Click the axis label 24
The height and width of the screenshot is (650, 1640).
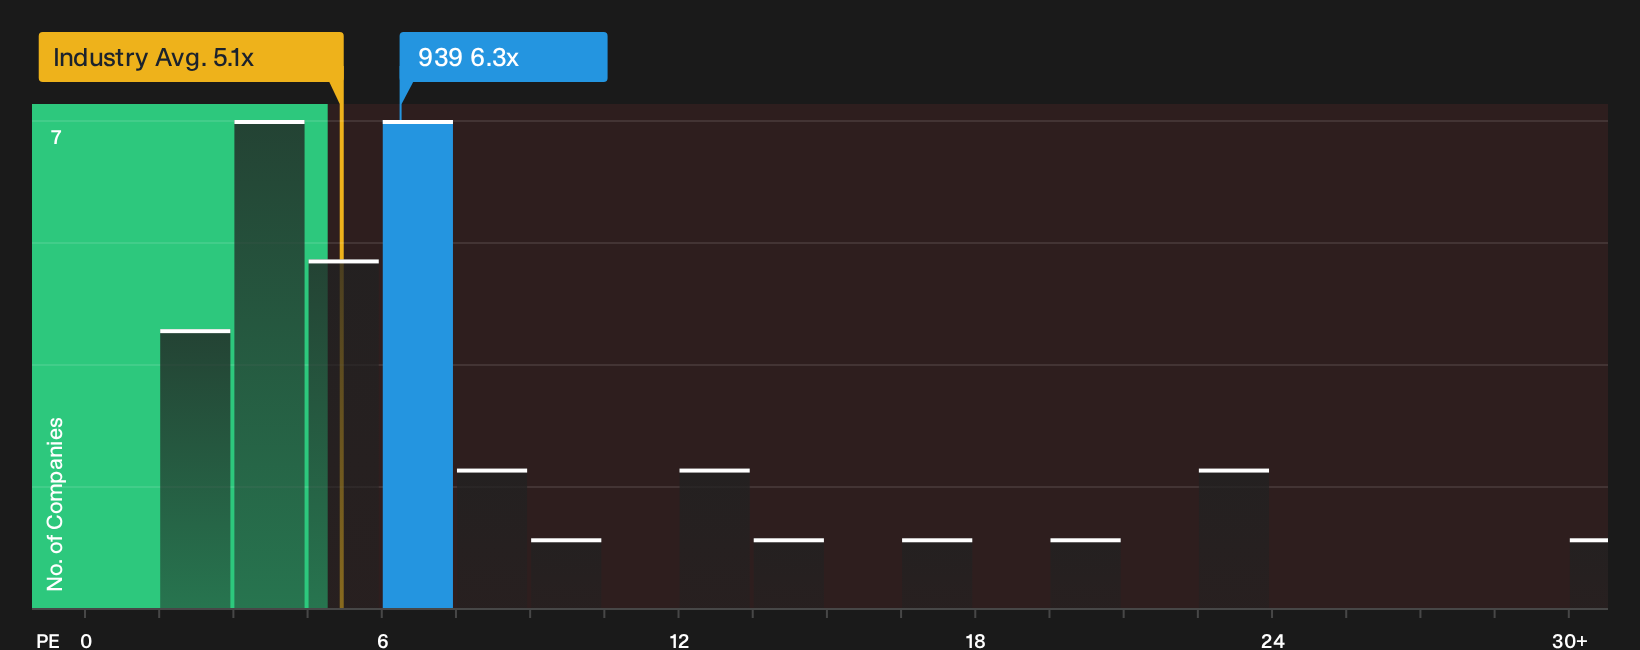(1272, 640)
